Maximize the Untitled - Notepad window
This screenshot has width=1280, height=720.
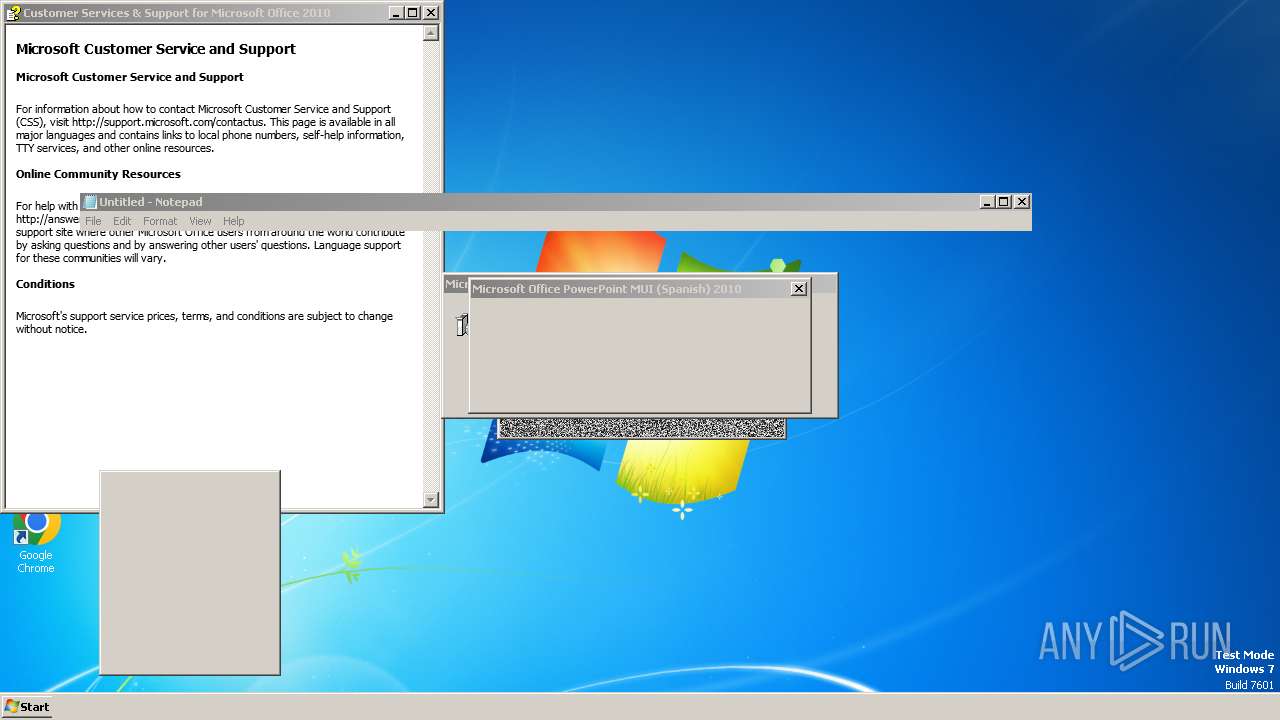point(1004,202)
